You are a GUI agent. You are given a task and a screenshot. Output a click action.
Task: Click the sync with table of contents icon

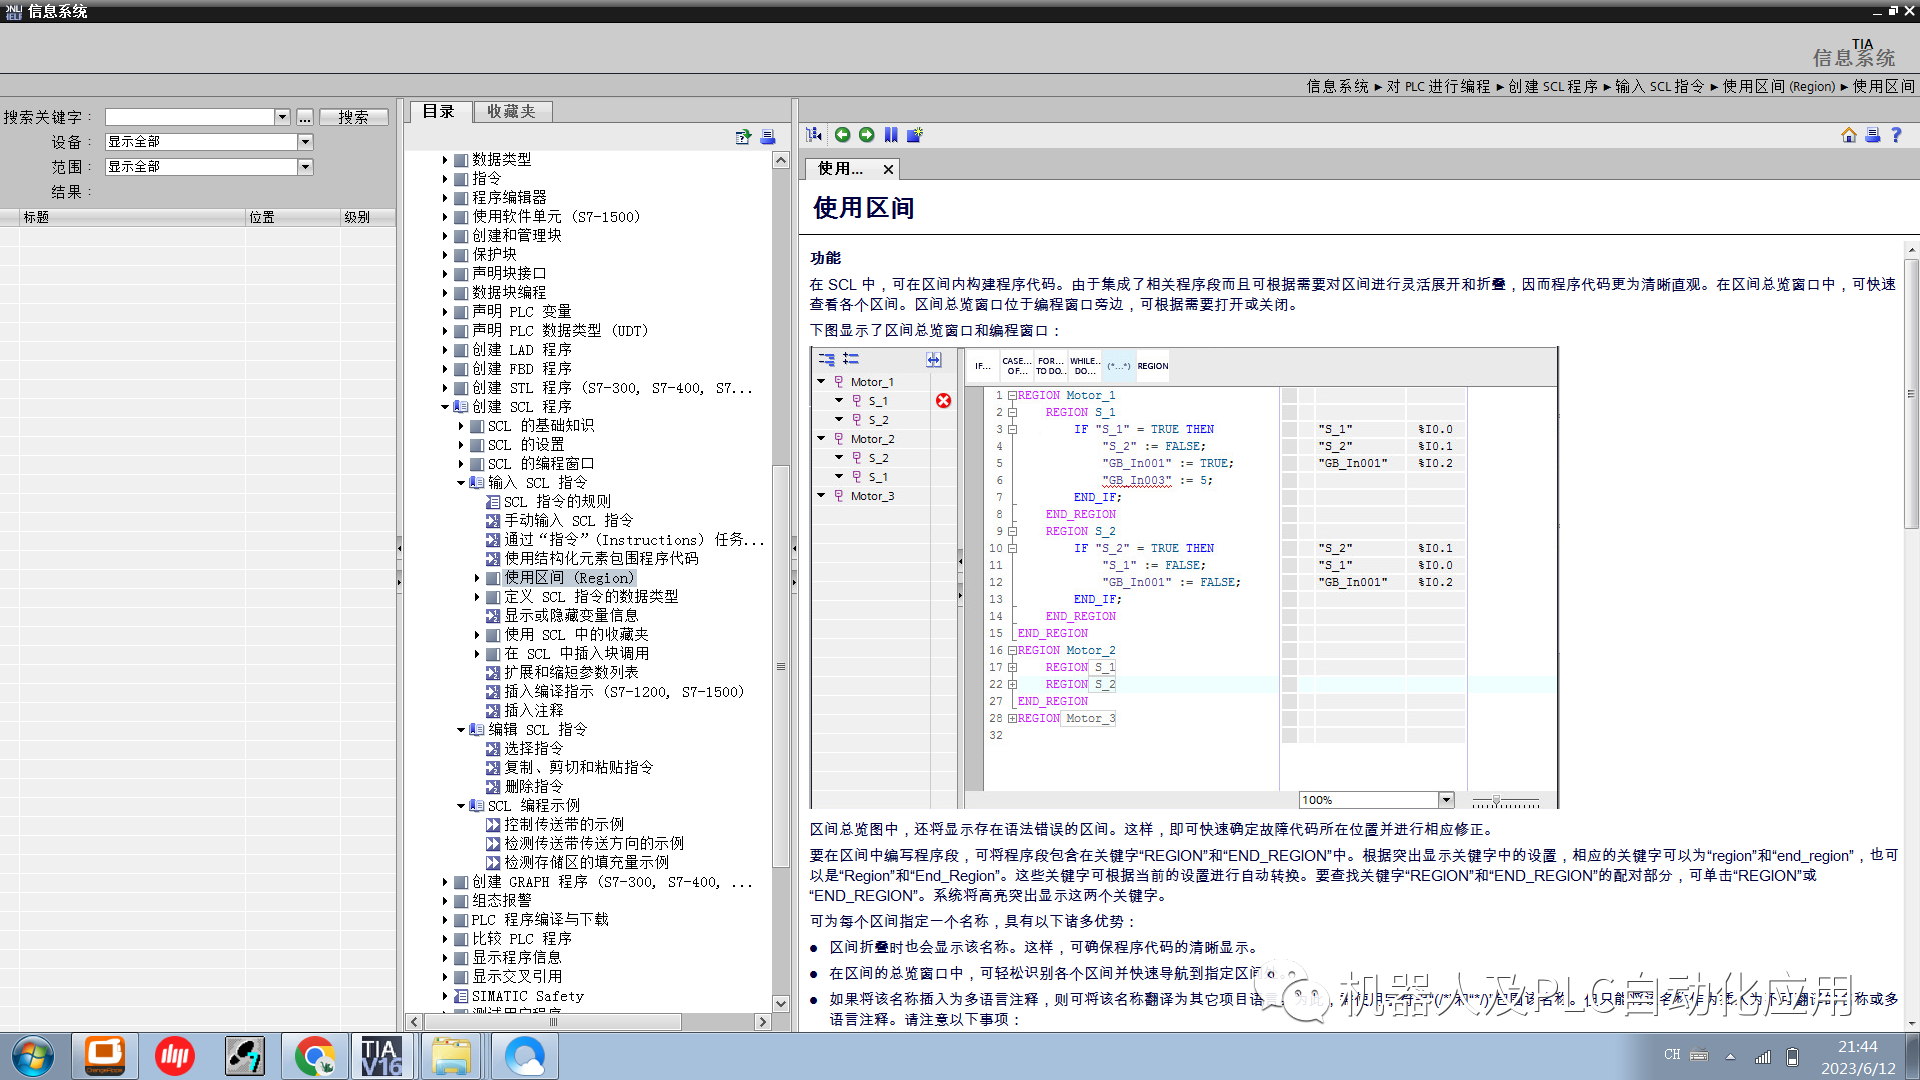coord(814,135)
